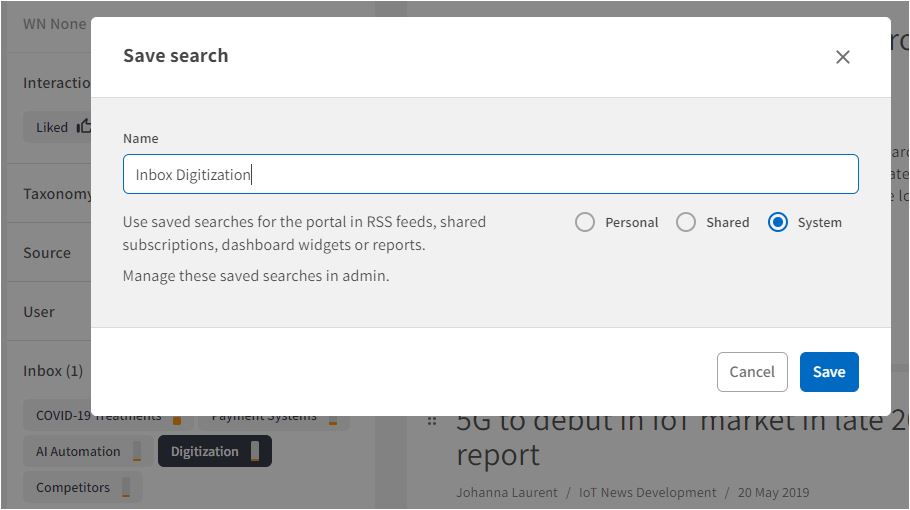The image size is (910, 510).
Task: Select the System radio option
Action: pyautogui.click(x=778, y=222)
